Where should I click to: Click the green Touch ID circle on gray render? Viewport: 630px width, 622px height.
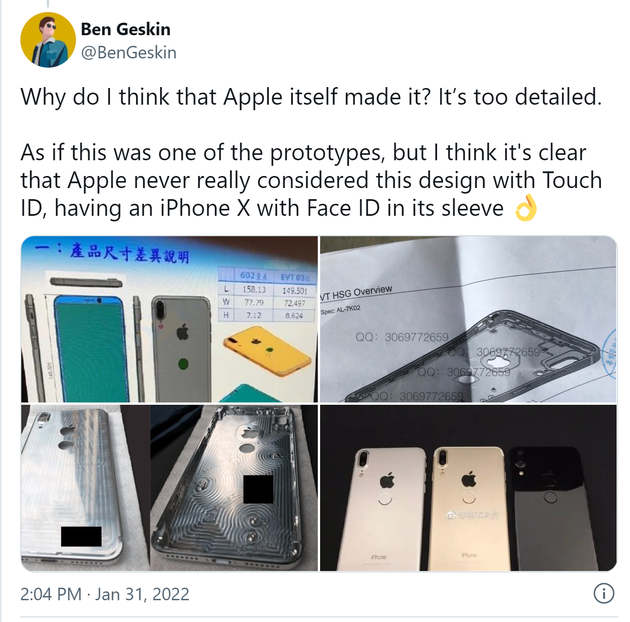(183, 364)
